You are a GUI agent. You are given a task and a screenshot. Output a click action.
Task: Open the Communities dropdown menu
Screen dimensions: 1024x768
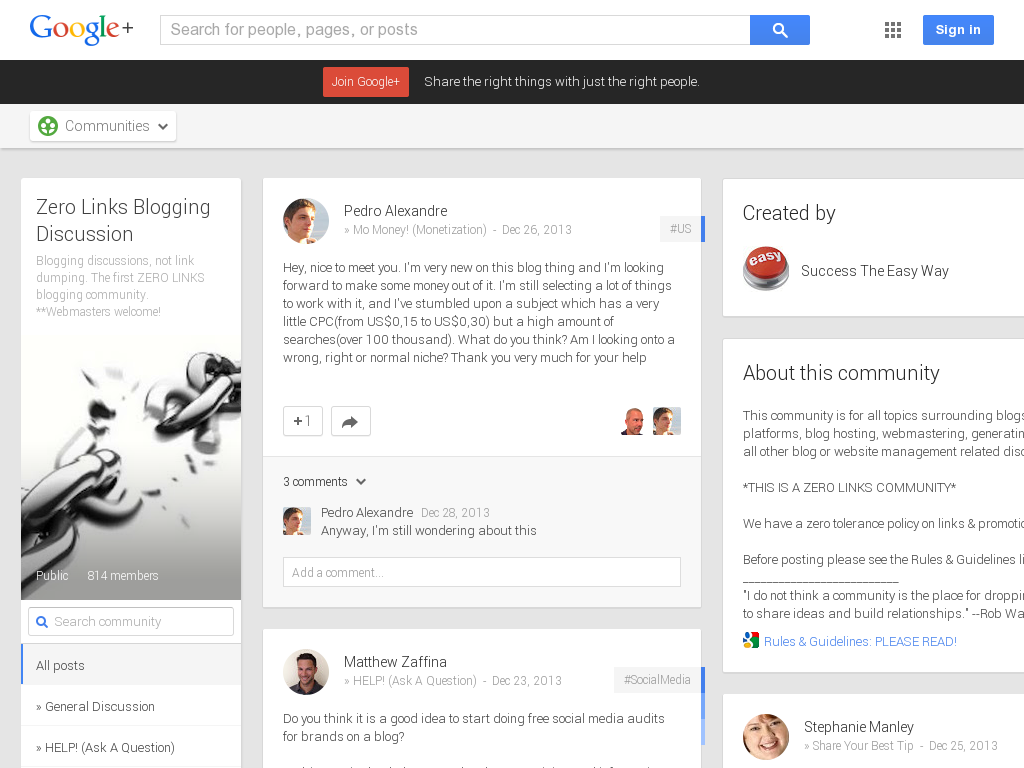[103, 126]
